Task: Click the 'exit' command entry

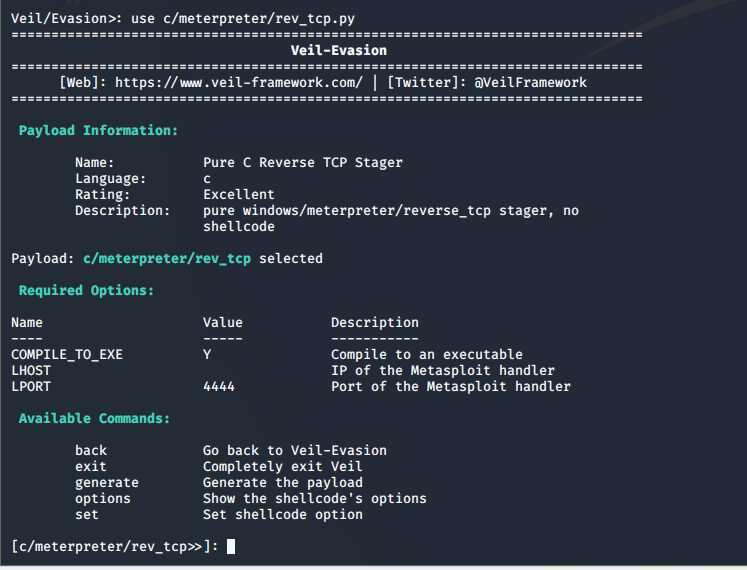Action: [x=91, y=467]
